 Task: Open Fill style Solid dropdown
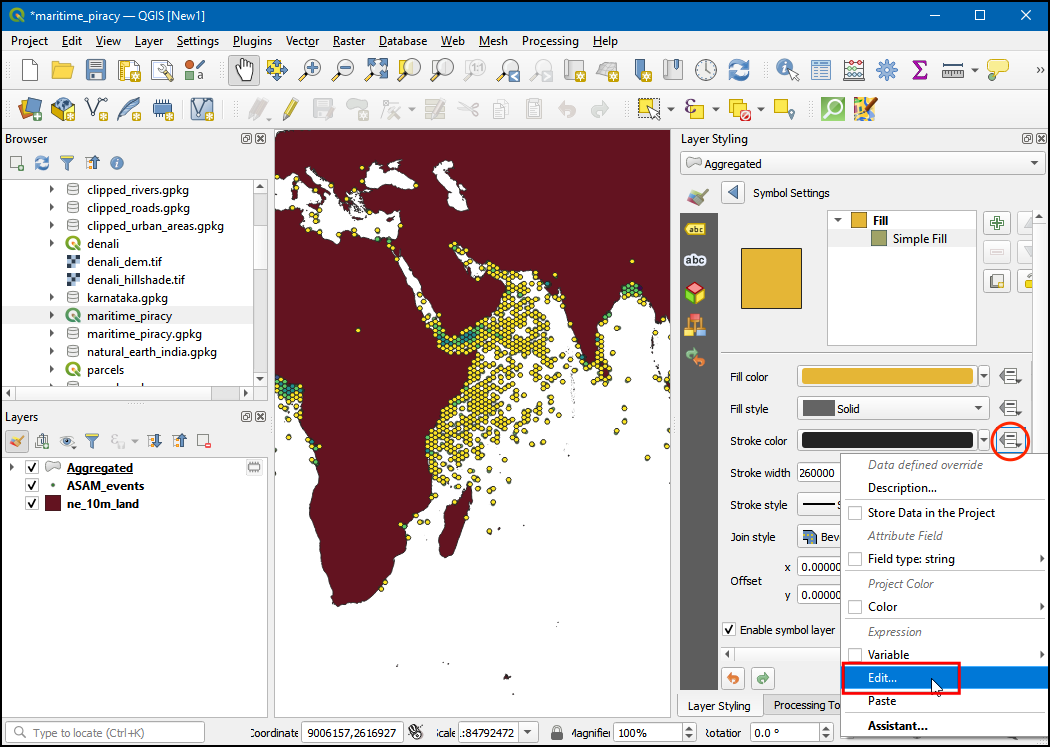point(893,408)
